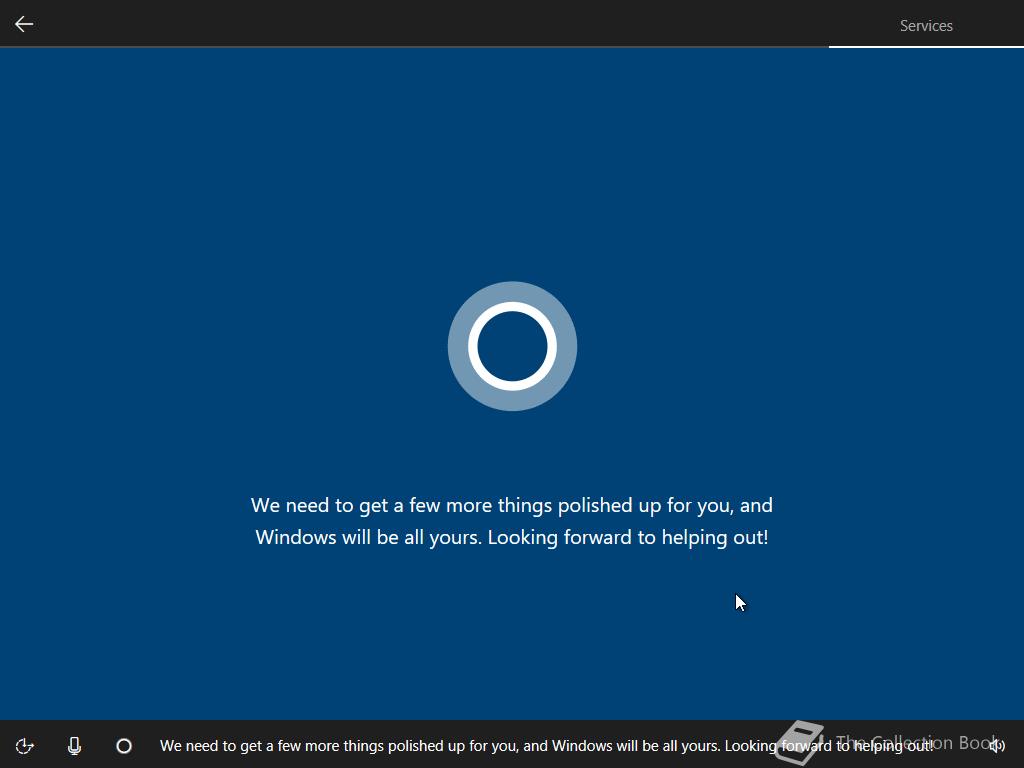
Task: Select the Services tab
Action: click(926, 25)
